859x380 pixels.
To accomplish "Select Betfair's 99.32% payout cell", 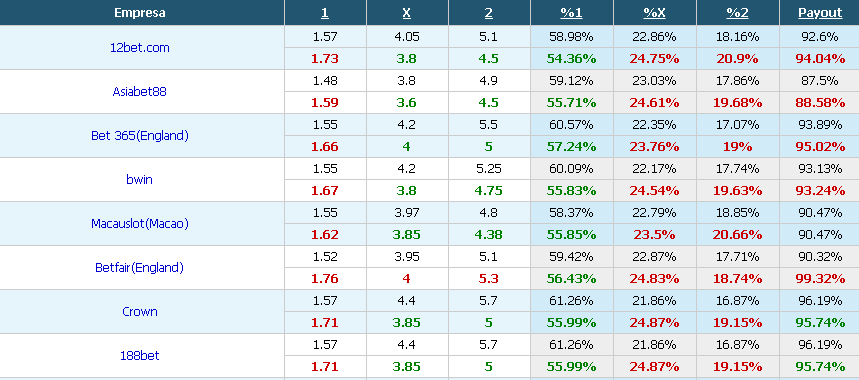I will [x=820, y=279].
